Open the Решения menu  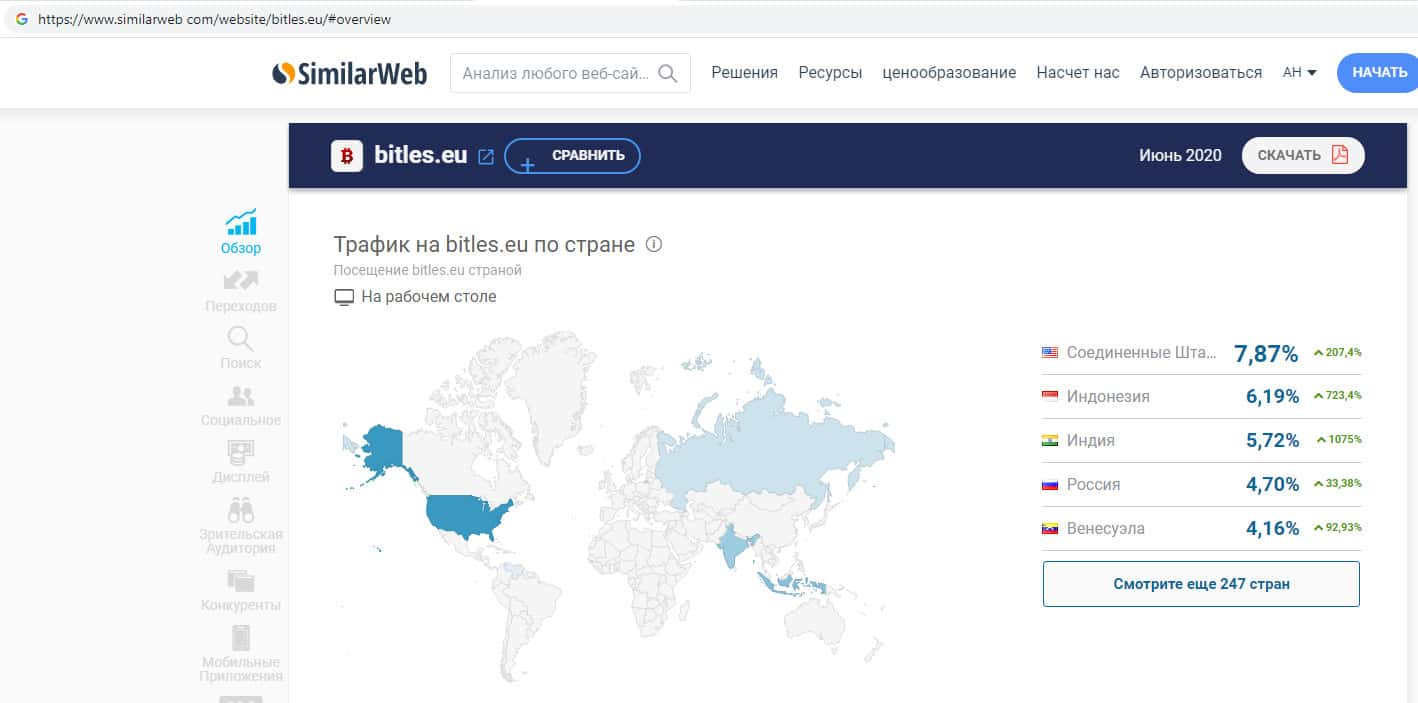coord(744,73)
